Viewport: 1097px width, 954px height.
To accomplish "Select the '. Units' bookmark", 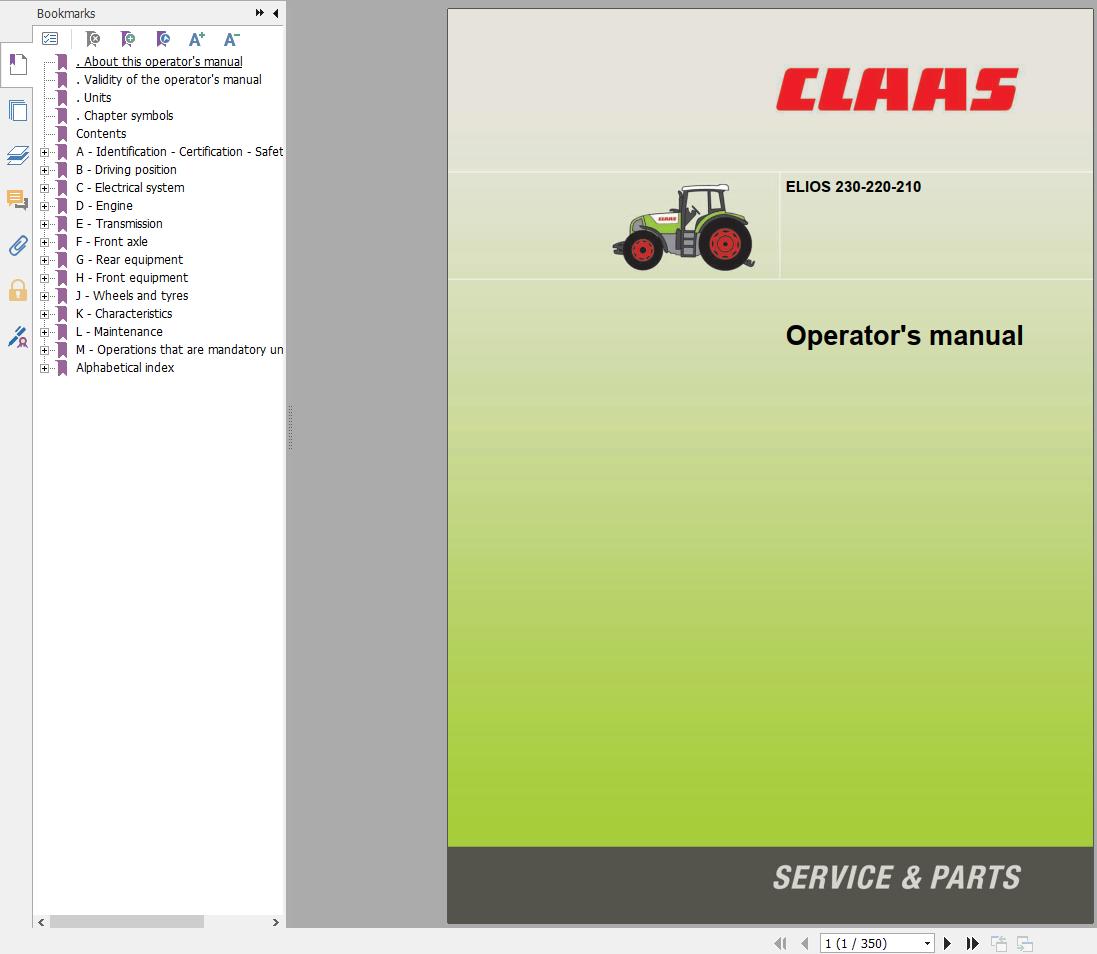I will [x=94, y=98].
